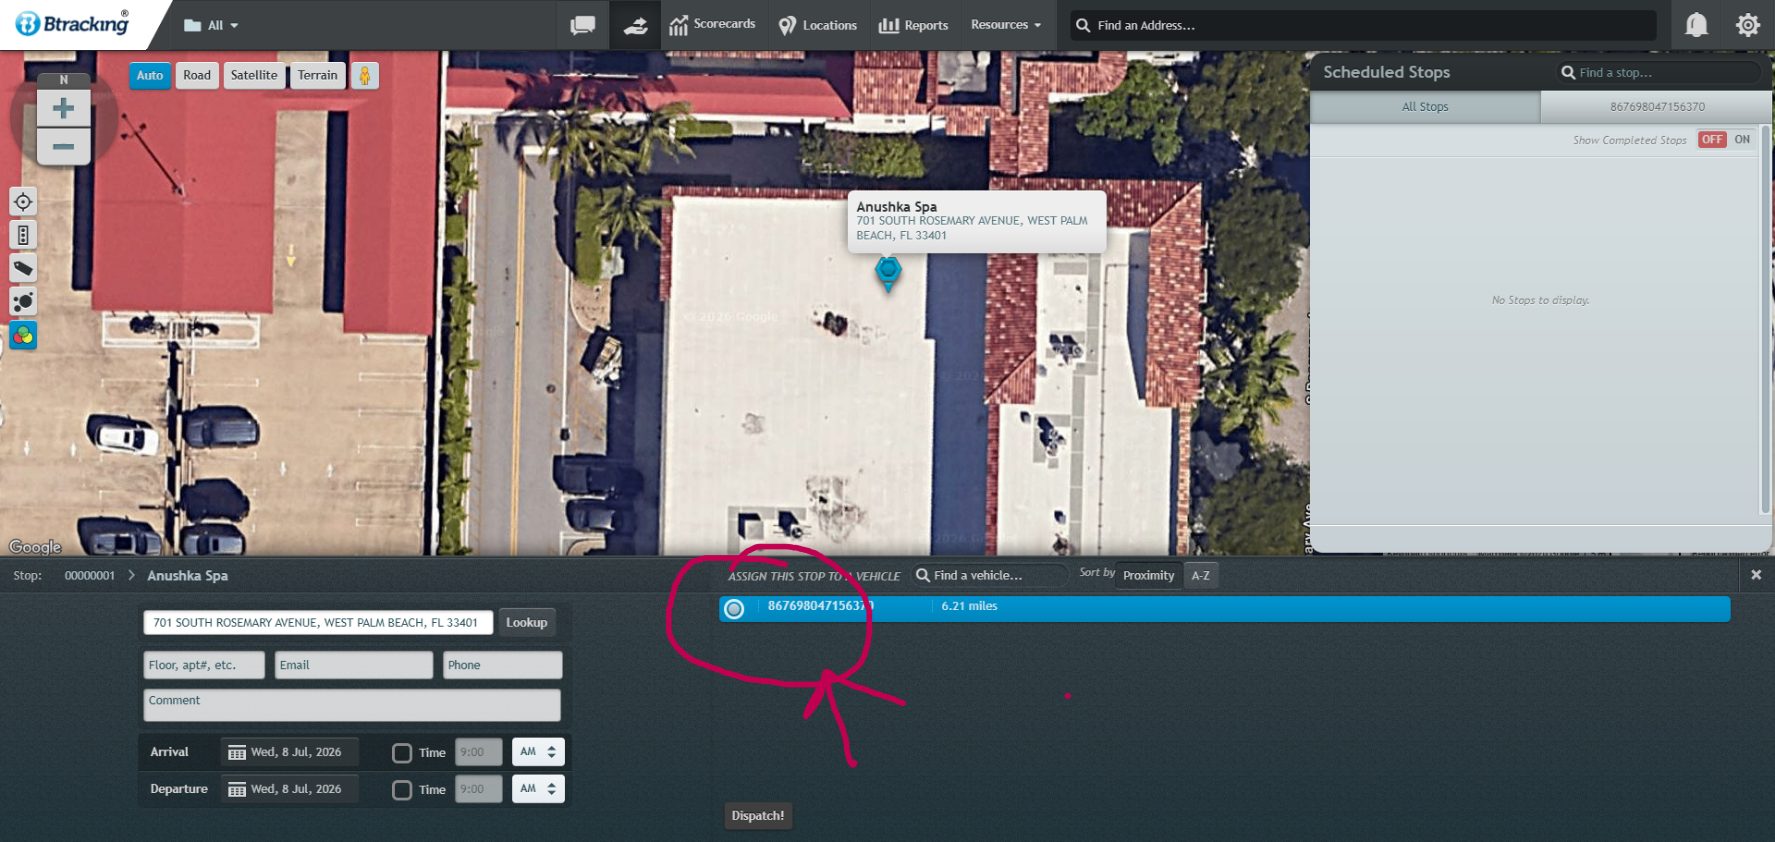Screen dimensions: 1775x842
Task: Enable the Departure Time checkbox
Action: [402, 790]
